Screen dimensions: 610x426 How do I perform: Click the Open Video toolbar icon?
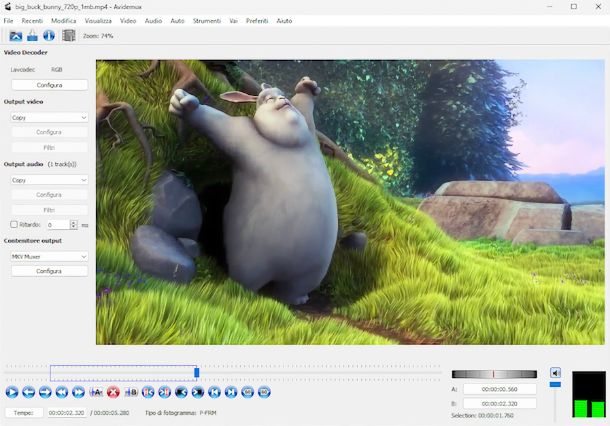coord(15,36)
